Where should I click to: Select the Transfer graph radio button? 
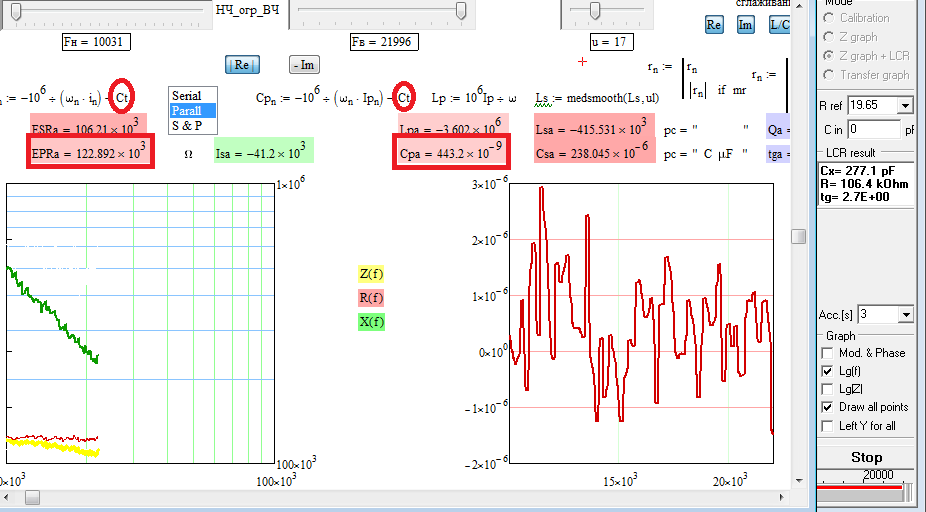829,75
